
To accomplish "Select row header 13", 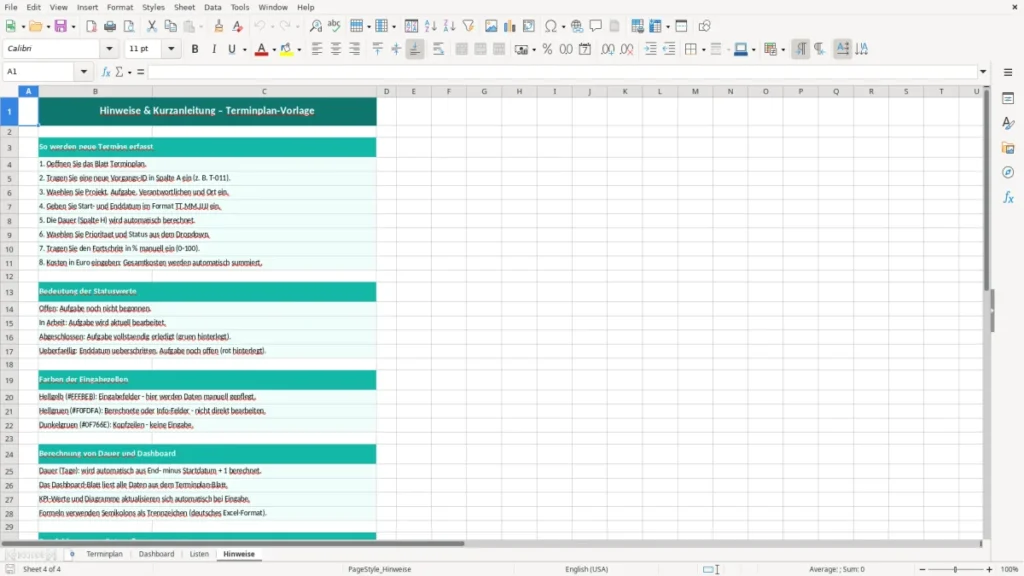I will pos(9,292).
